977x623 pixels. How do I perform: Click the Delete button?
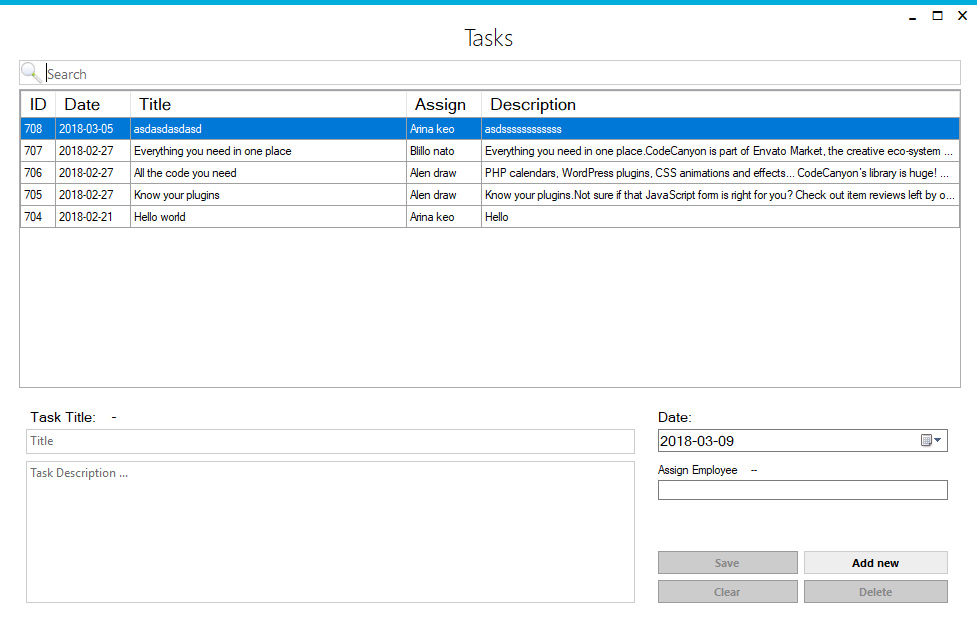point(875,592)
